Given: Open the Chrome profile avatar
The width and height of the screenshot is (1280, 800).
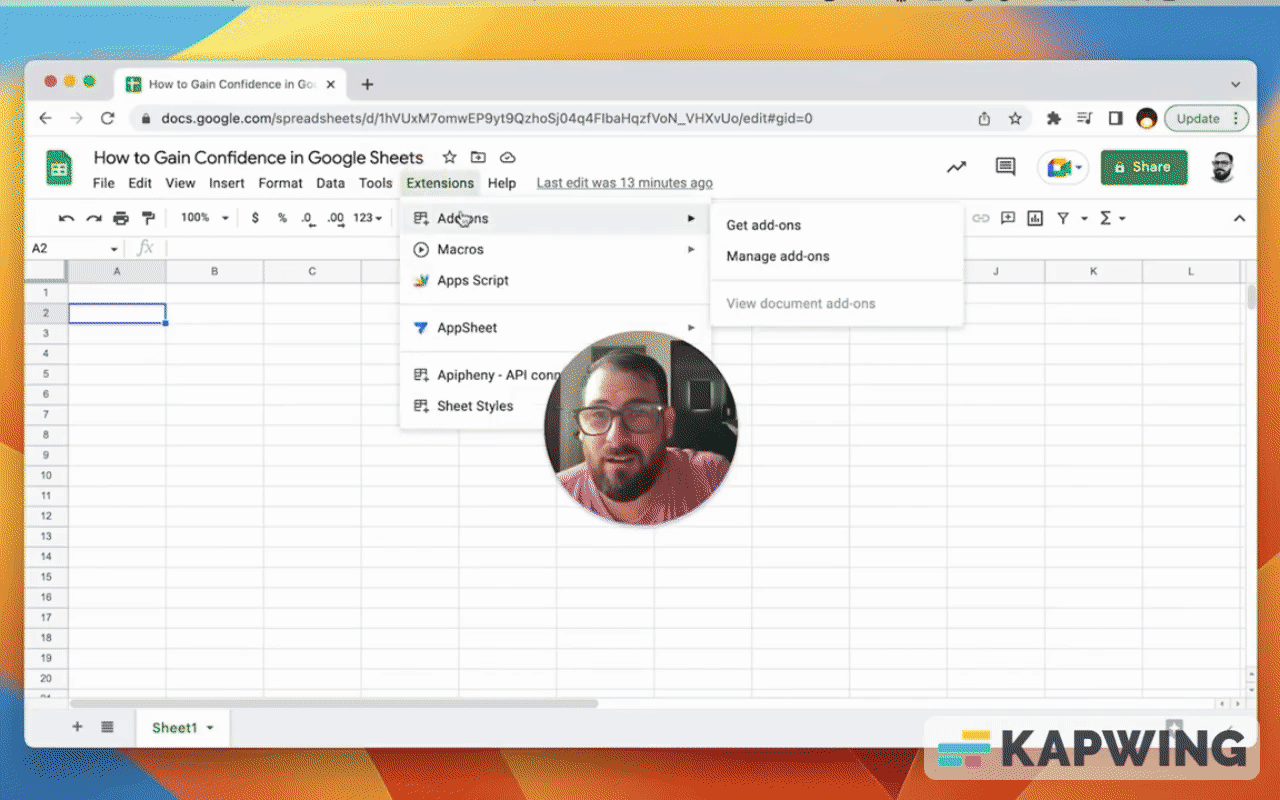Looking at the screenshot, I should pos(1147,118).
